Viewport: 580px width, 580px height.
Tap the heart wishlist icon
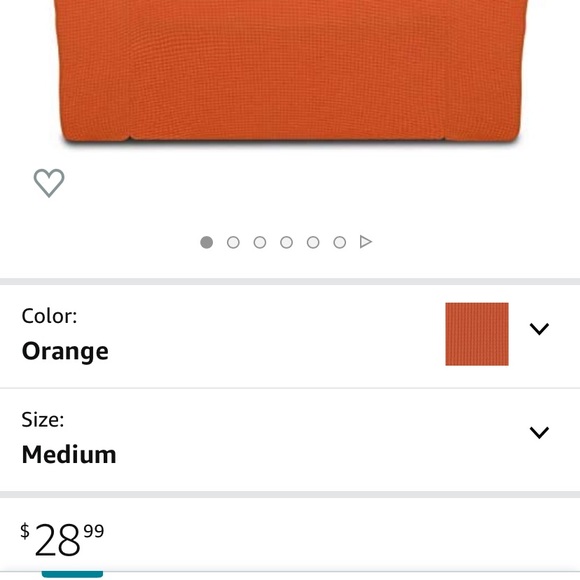(x=49, y=183)
